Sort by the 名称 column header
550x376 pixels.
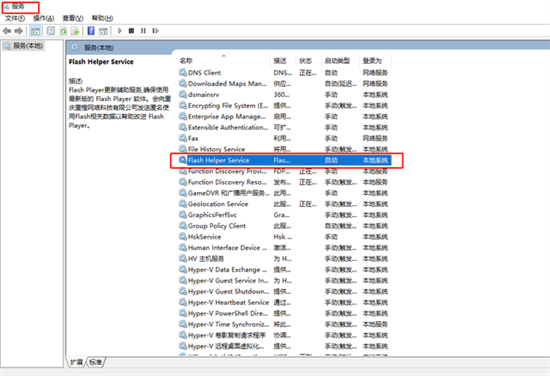coord(186,61)
